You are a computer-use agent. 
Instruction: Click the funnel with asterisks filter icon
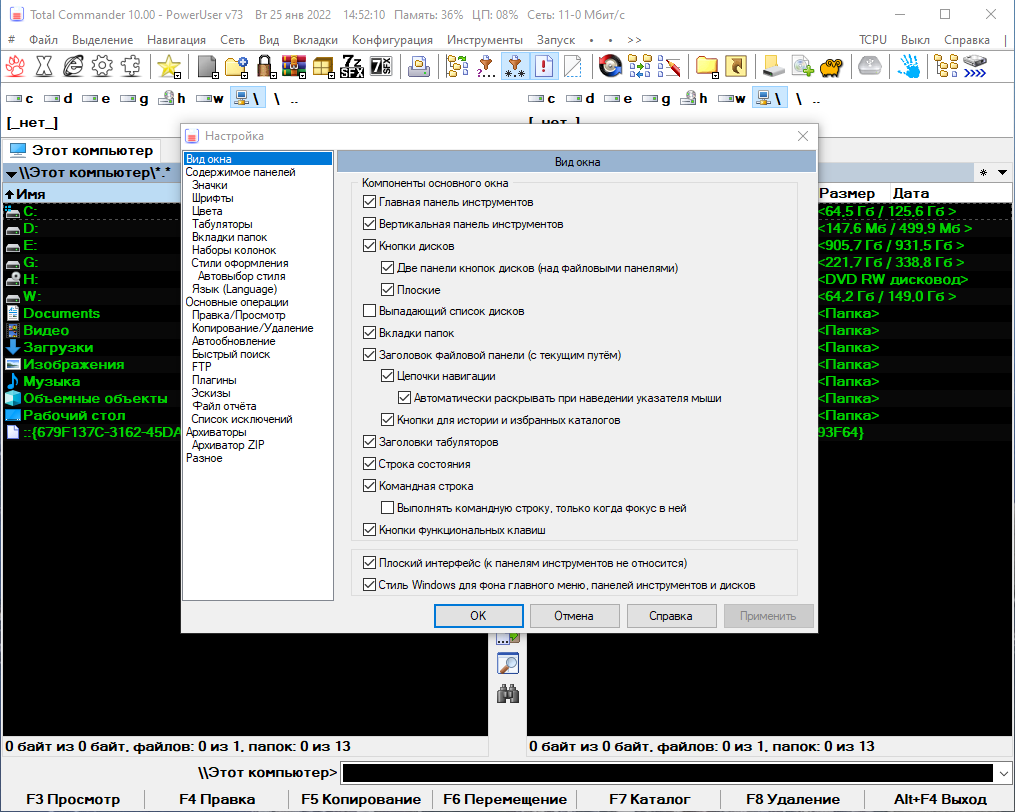515,66
